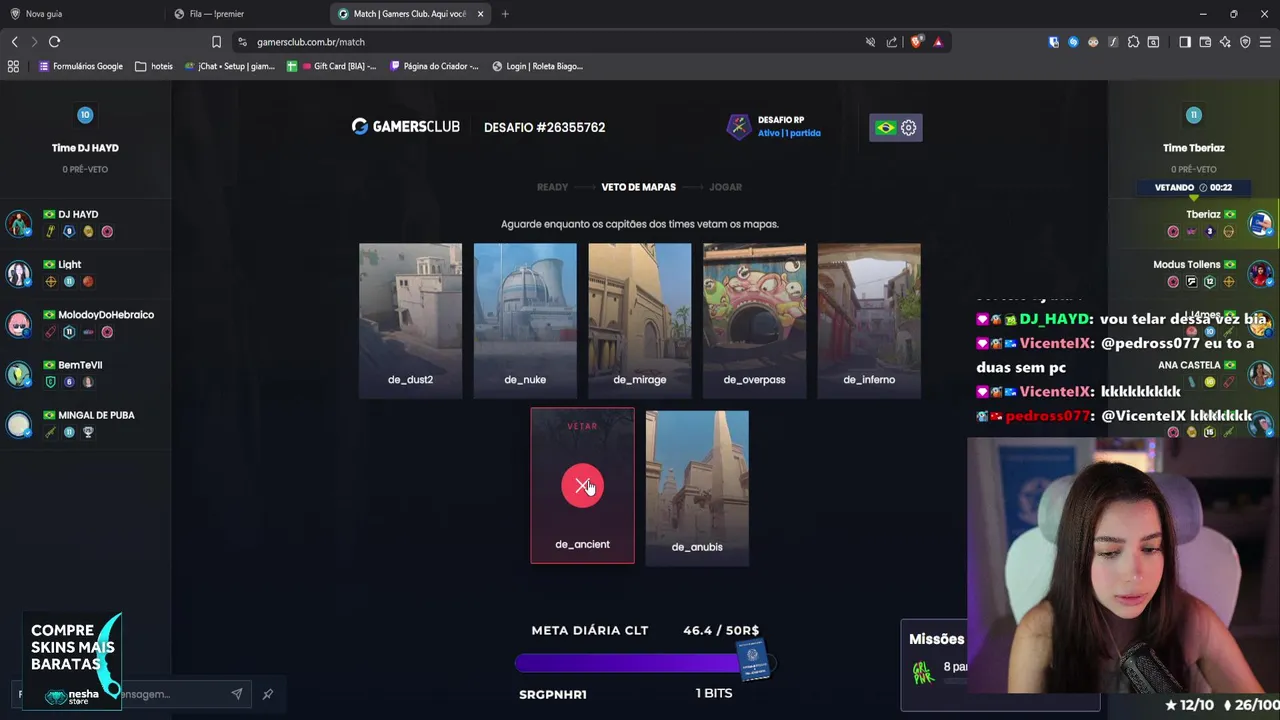The height and width of the screenshot is (720, 1280).
Task: Open match settings gear icon
Action: [908, 128]
